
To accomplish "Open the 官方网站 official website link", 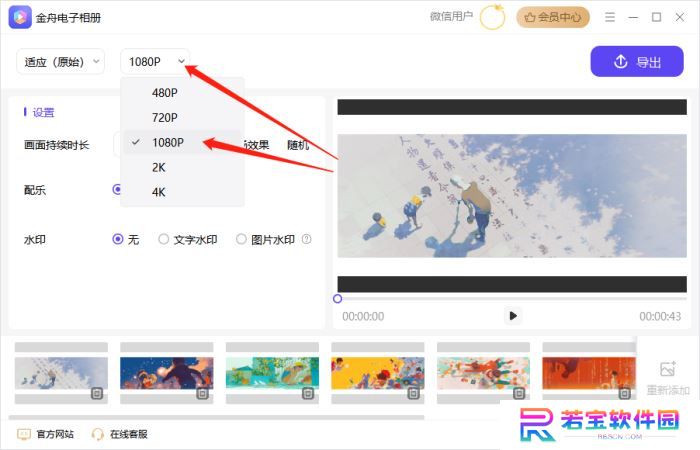I will click(45, 434).
